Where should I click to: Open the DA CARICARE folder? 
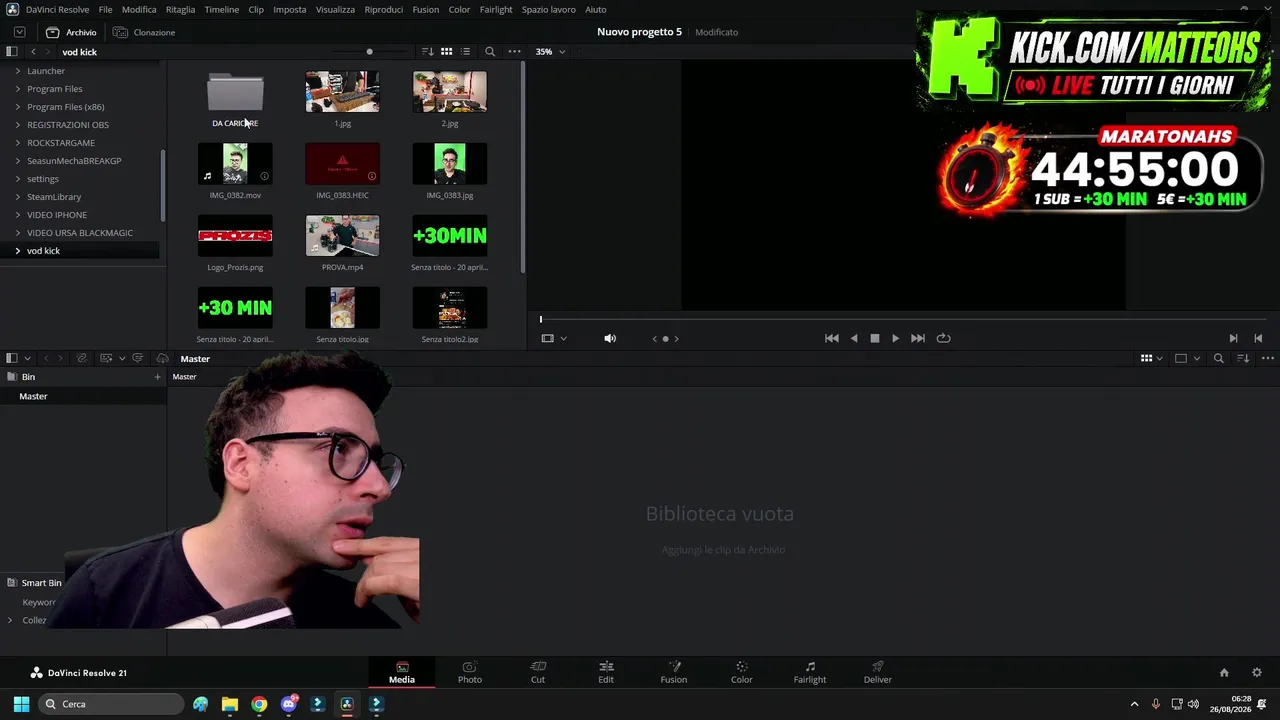click(235, 94)
